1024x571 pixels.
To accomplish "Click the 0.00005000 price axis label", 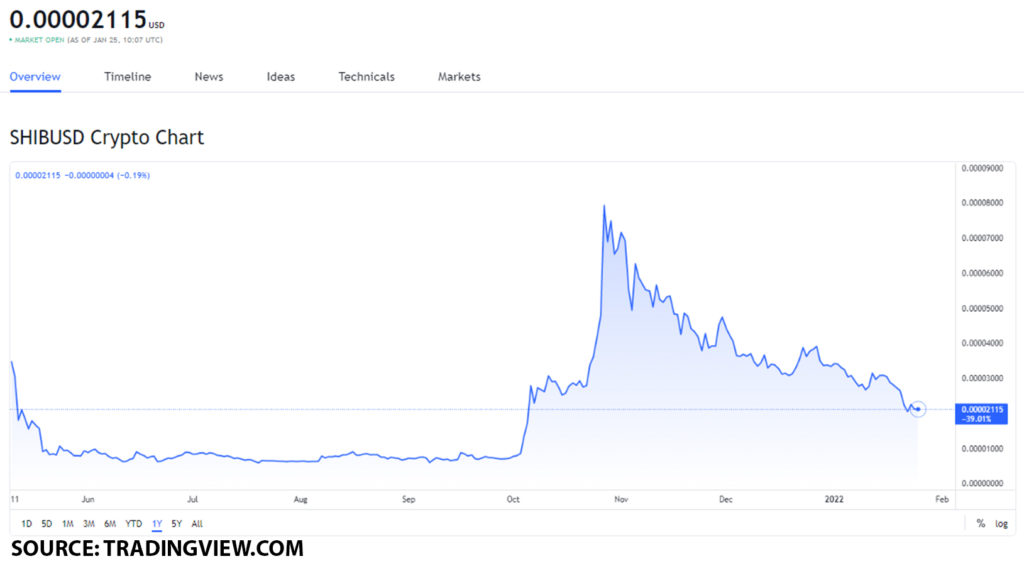I will (982, 308).
